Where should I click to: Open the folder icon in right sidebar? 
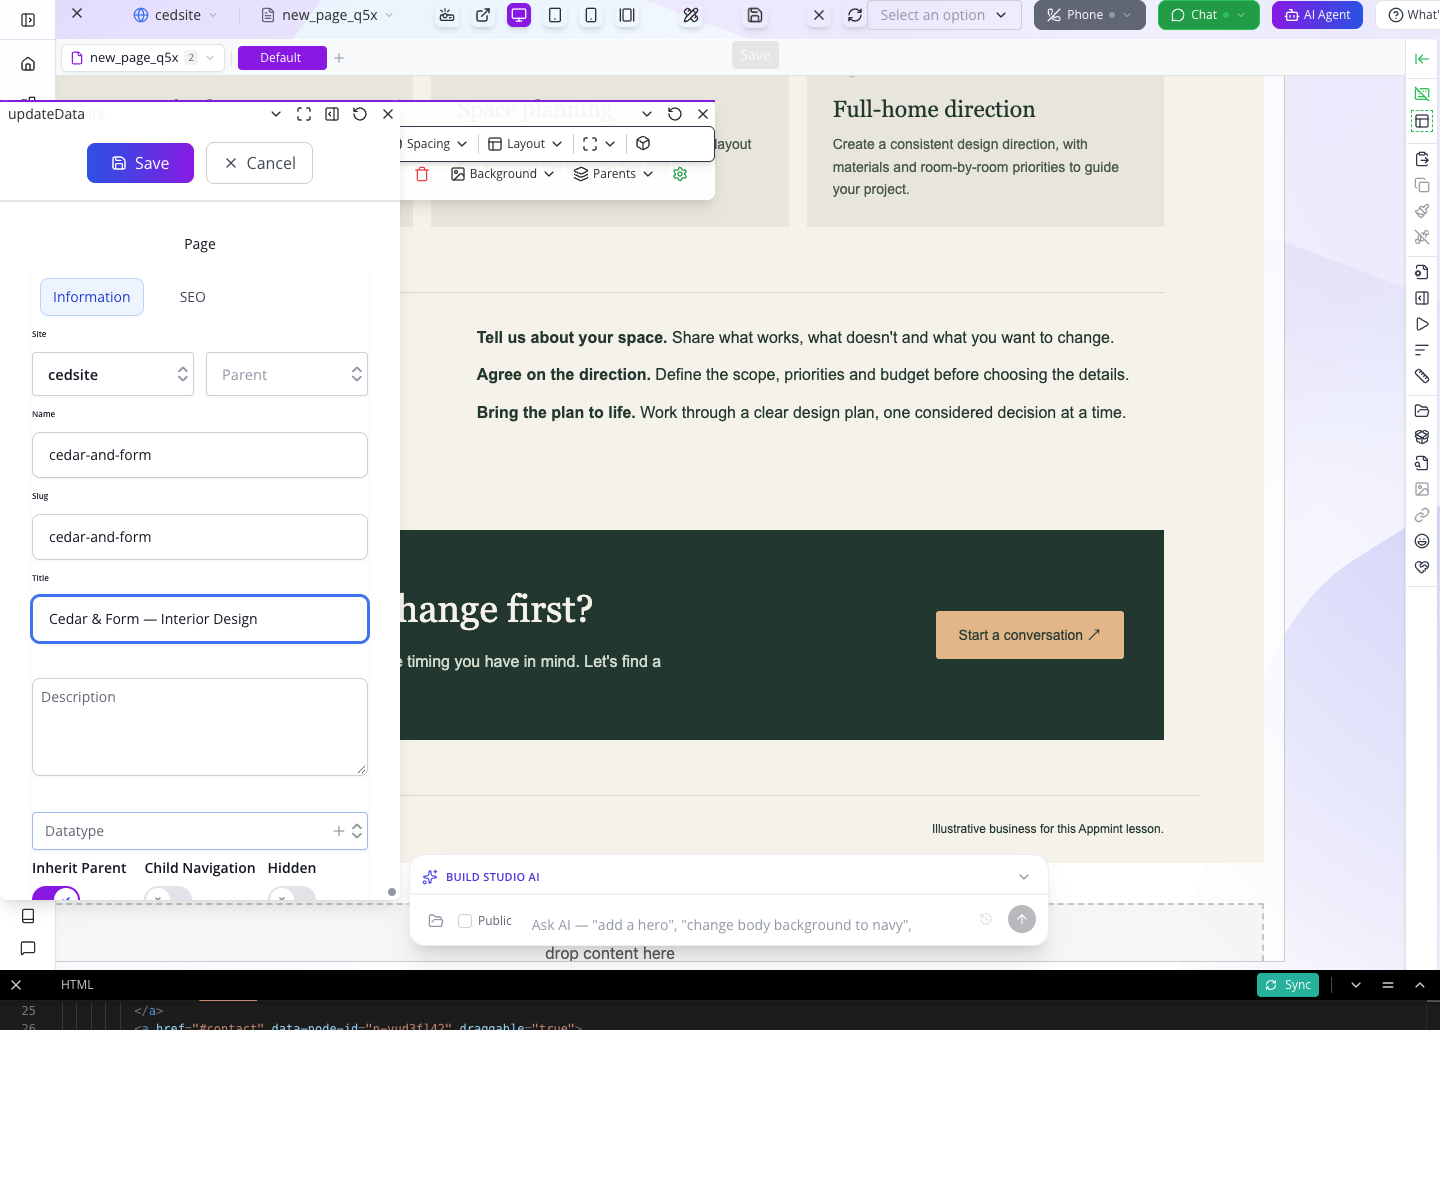[1422, 411]
